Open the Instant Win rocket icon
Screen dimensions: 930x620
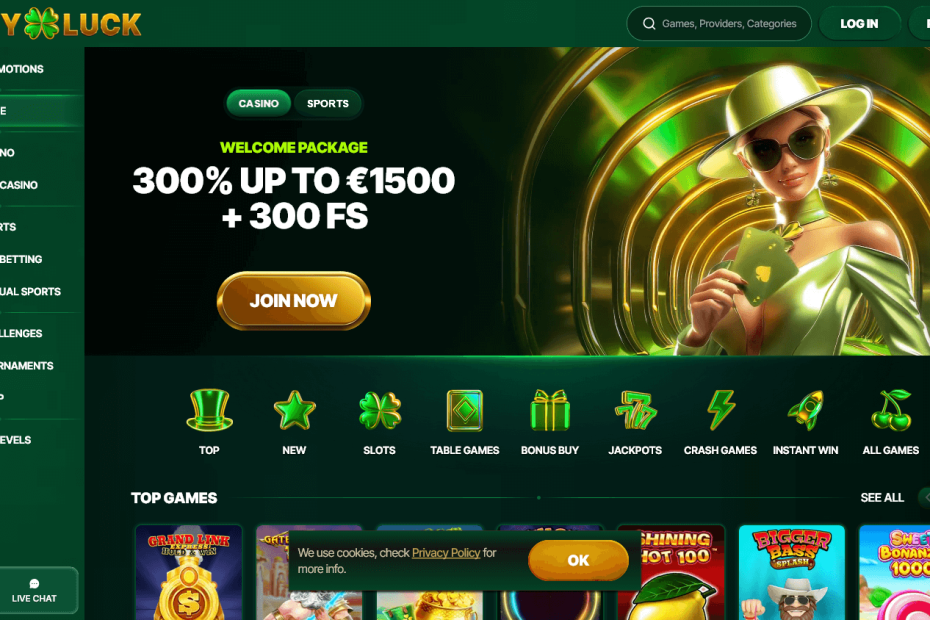pyautogui.click(x=805, y=410)
